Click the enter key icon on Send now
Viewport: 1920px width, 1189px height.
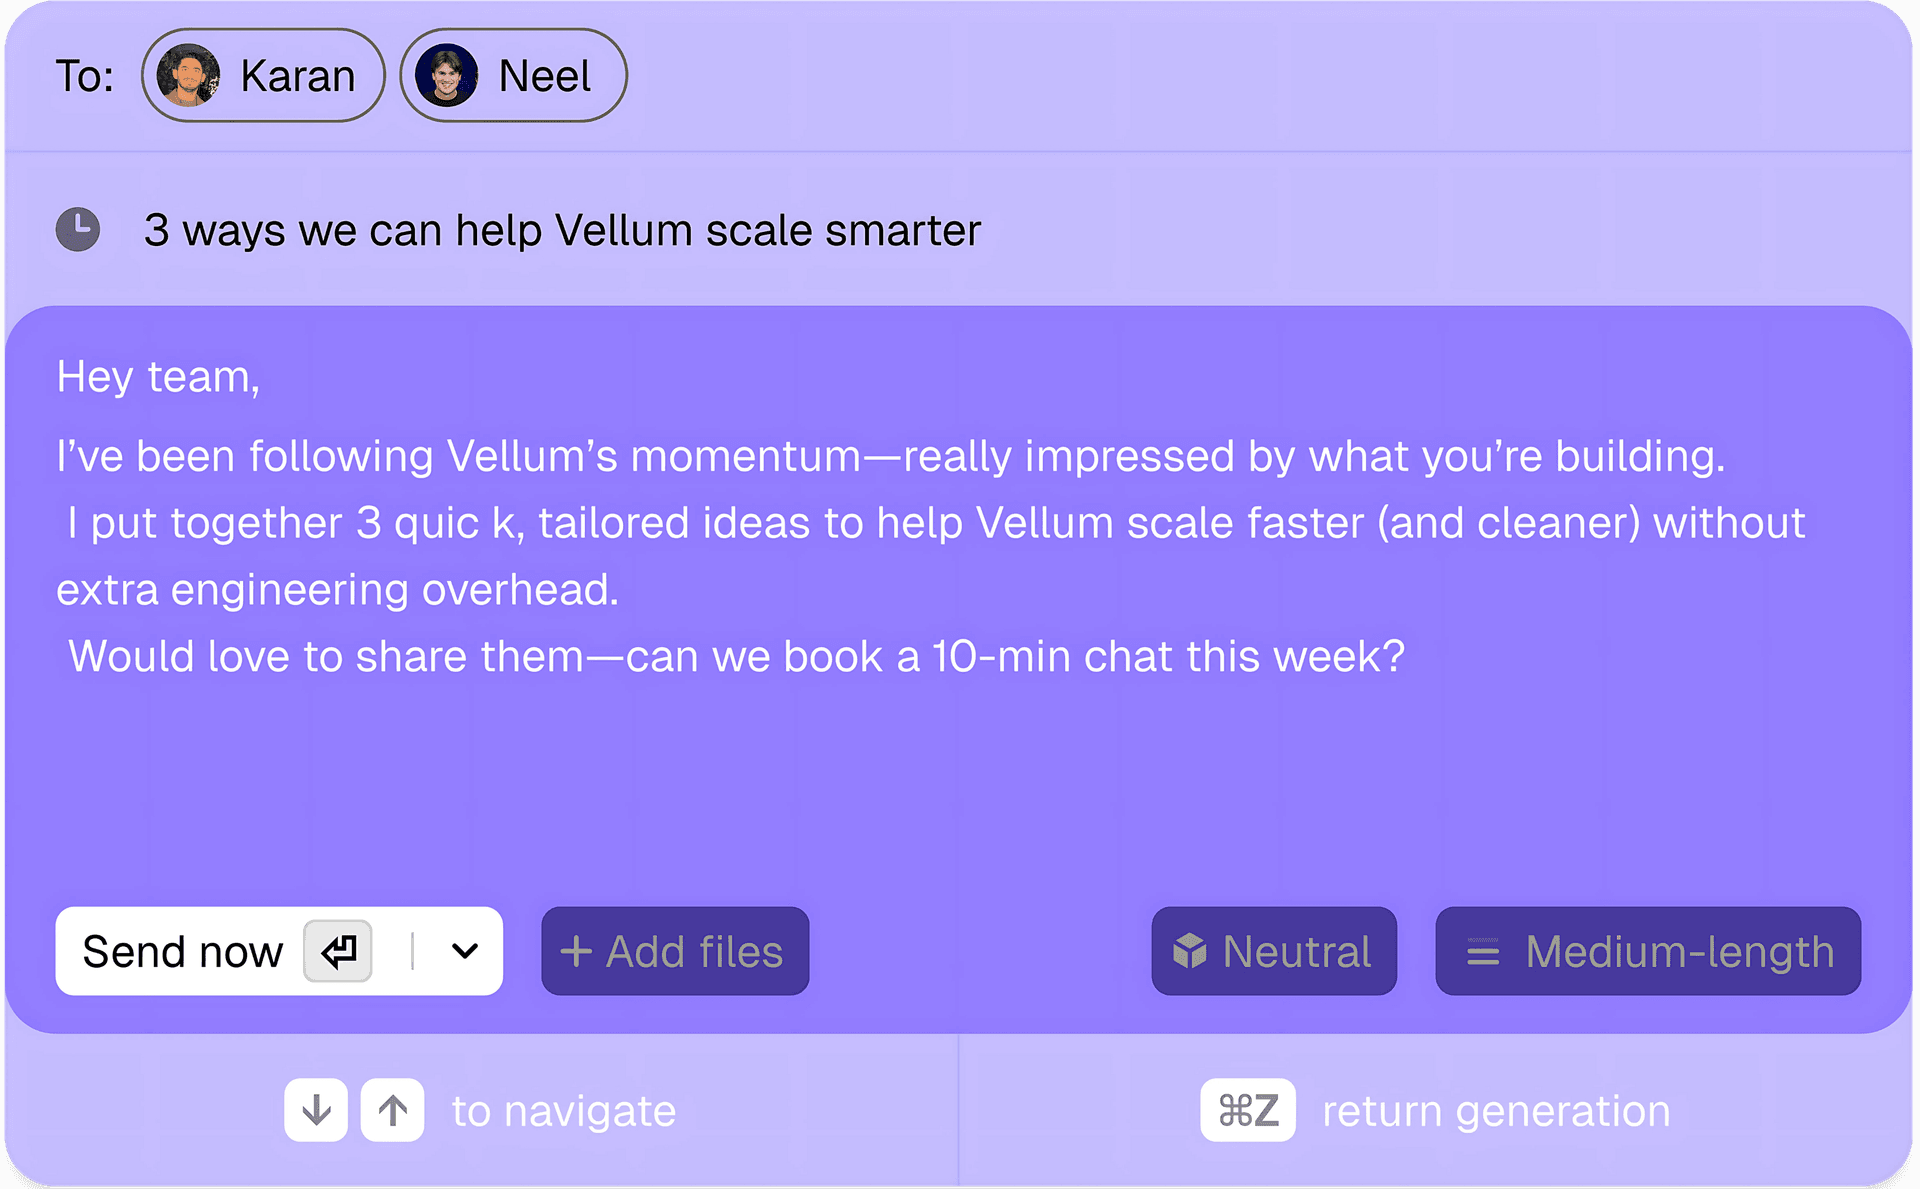pyautogui.click(x=338, y=951)
